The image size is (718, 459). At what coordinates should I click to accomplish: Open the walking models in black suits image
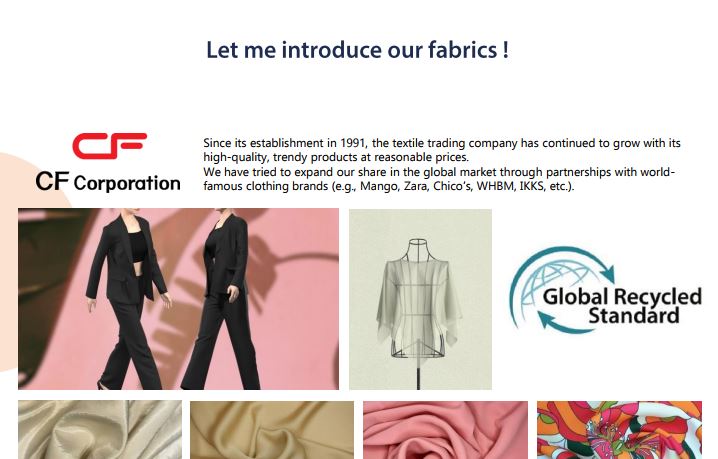tap(179, 299)
